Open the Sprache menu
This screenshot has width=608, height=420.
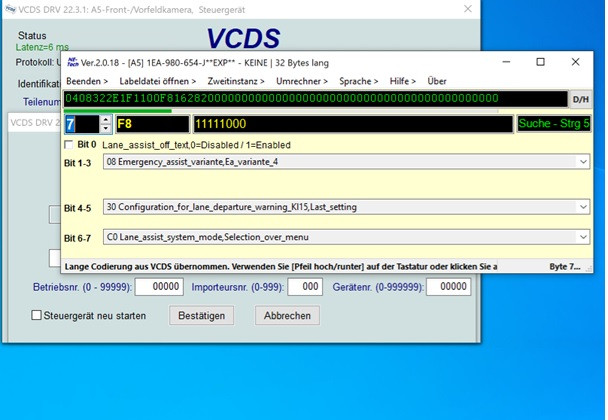point(358,81)
